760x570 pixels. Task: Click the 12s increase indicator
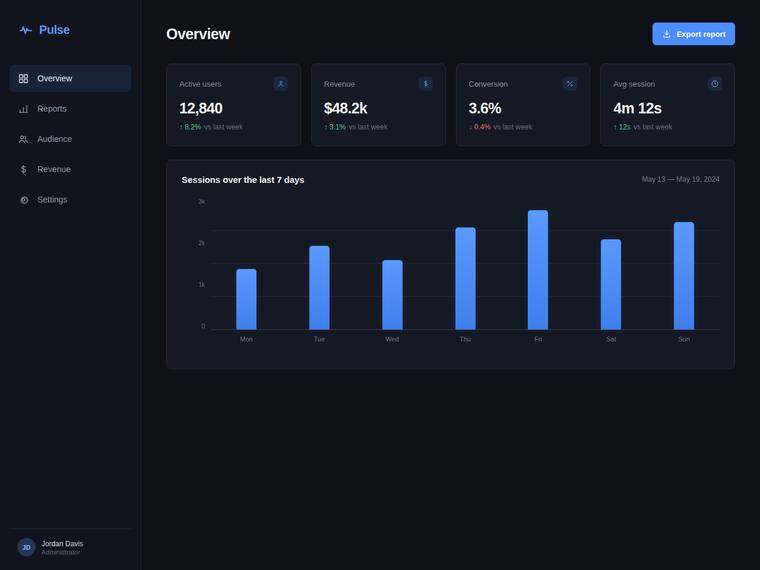(x=622, y=127)
